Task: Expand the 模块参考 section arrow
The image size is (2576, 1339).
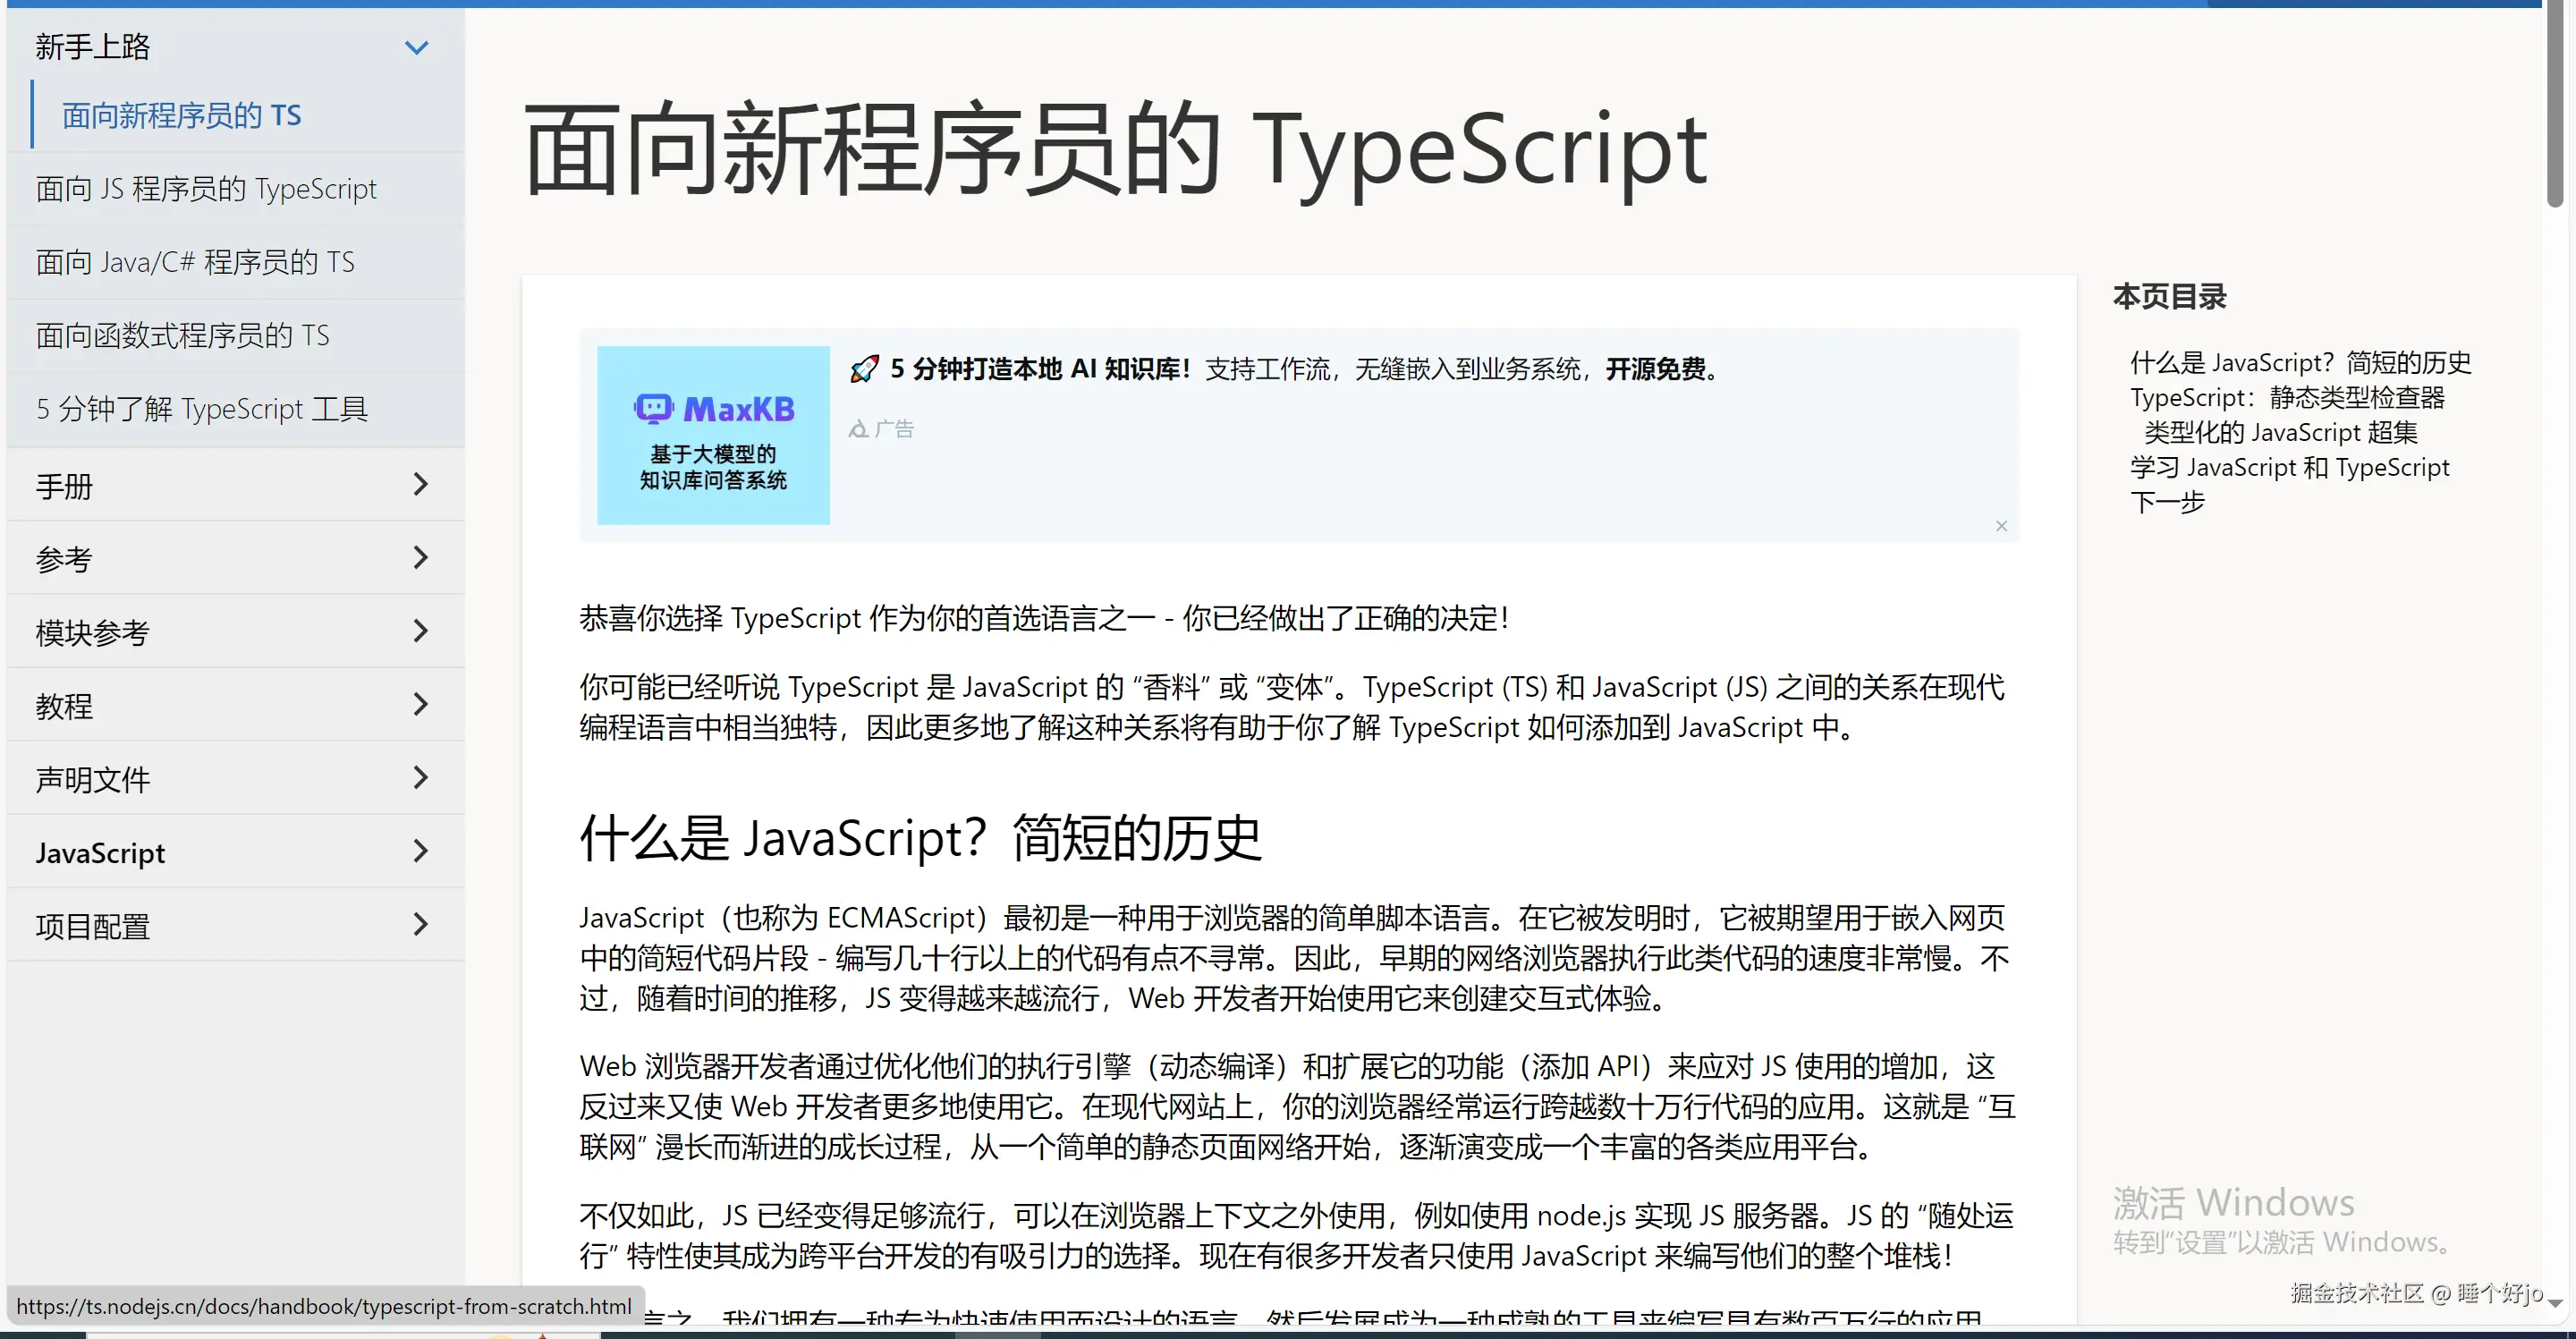Action: (x=420, y=631)
